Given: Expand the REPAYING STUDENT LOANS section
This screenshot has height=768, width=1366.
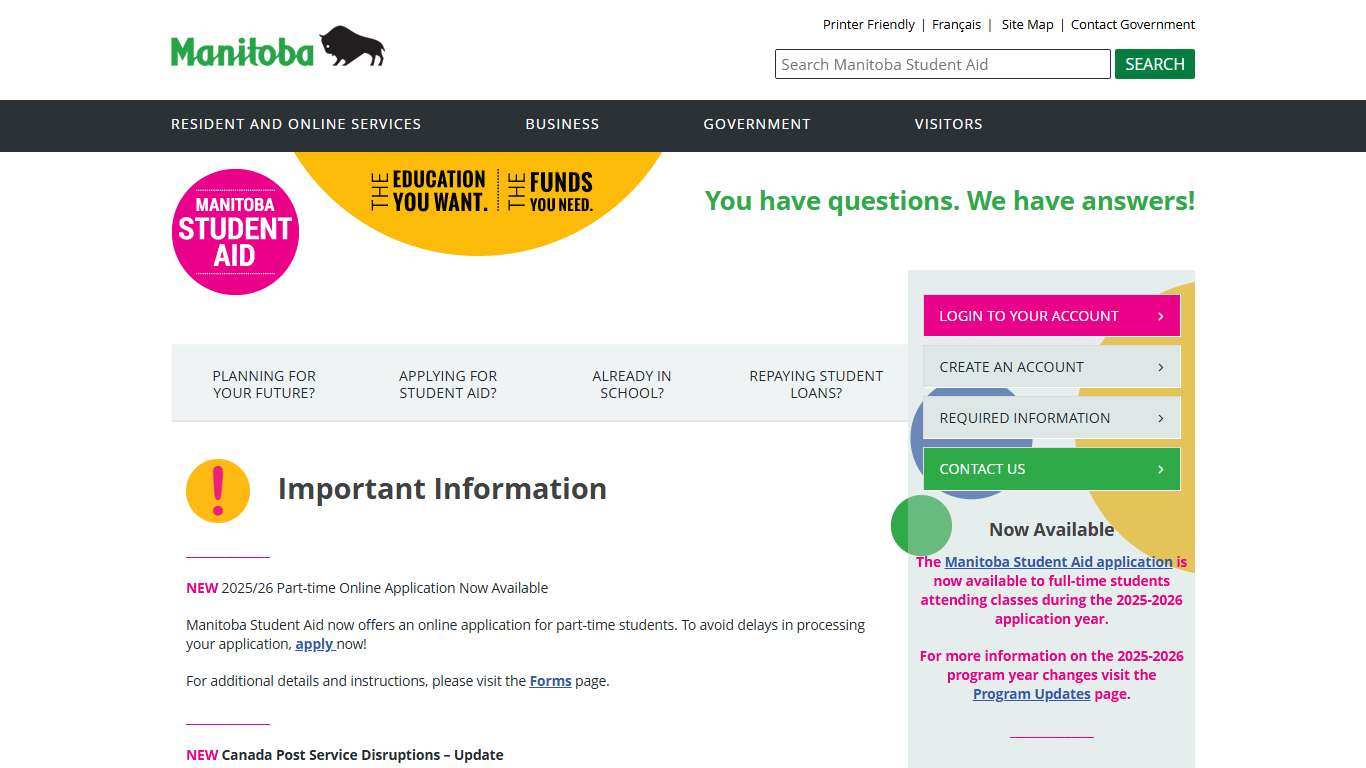Looking at the screenshot, I should point(816,384).
